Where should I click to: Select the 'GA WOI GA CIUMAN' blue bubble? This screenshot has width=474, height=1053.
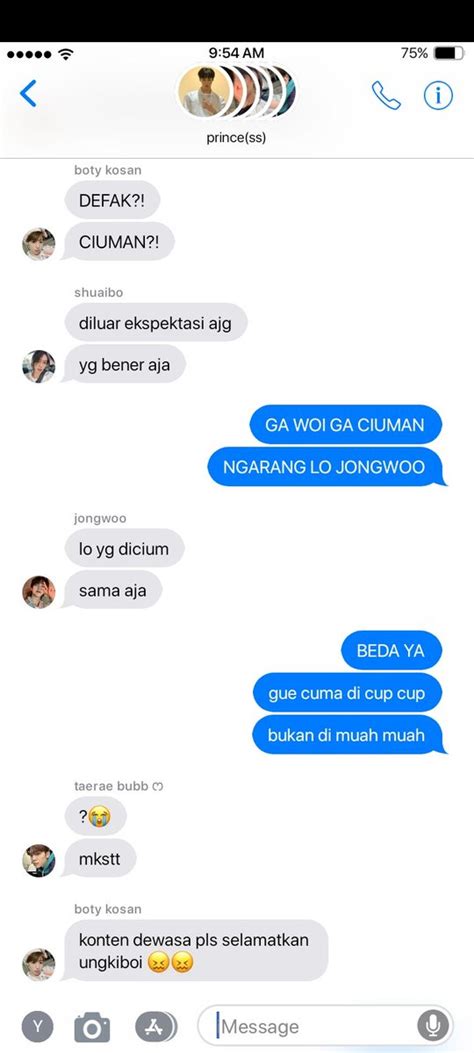[345, 424]
